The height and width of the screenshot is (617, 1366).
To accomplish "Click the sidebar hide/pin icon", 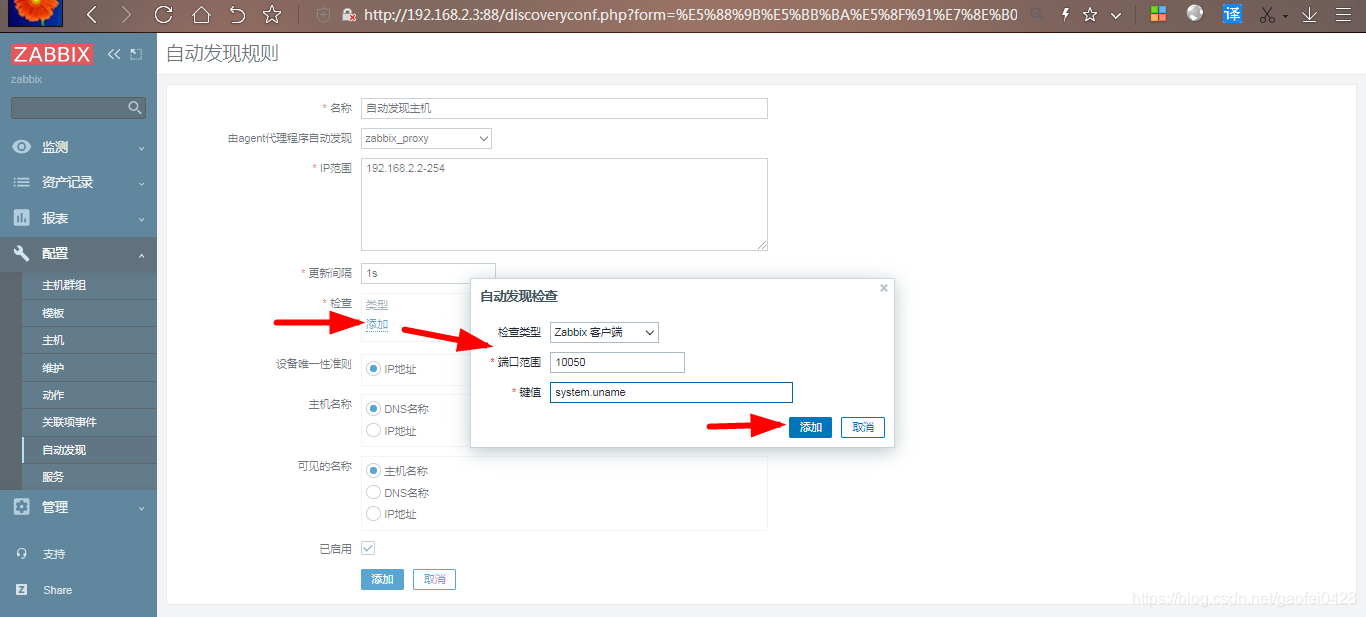I will (x=136, y=54).
